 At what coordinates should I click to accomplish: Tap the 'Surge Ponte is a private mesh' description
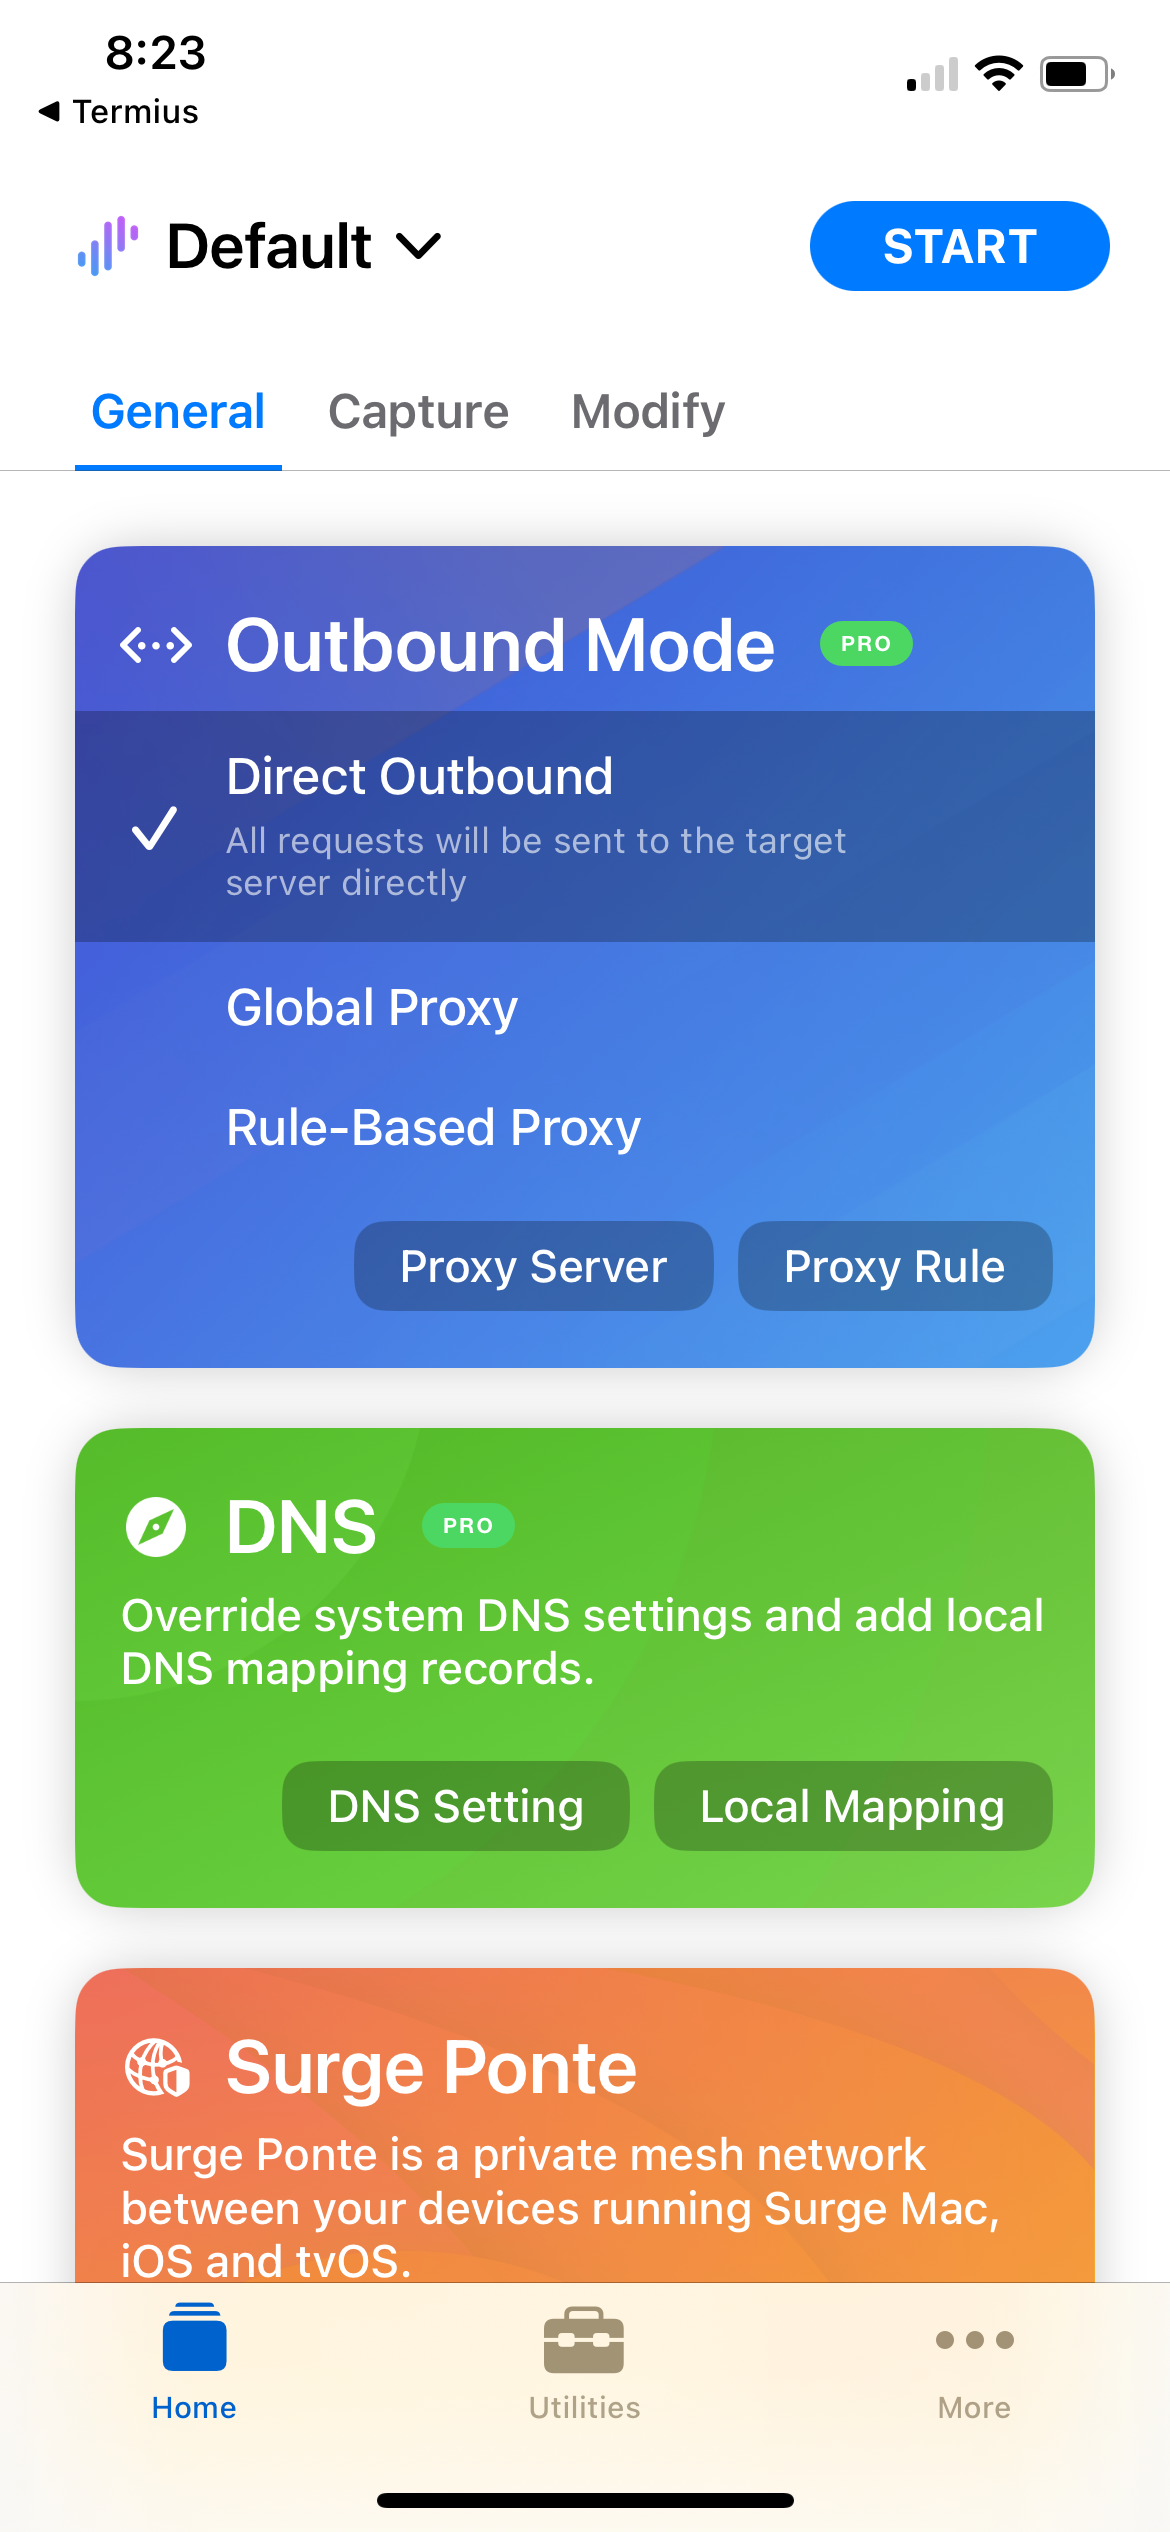pyautogui.click(x=560, y=2207)
